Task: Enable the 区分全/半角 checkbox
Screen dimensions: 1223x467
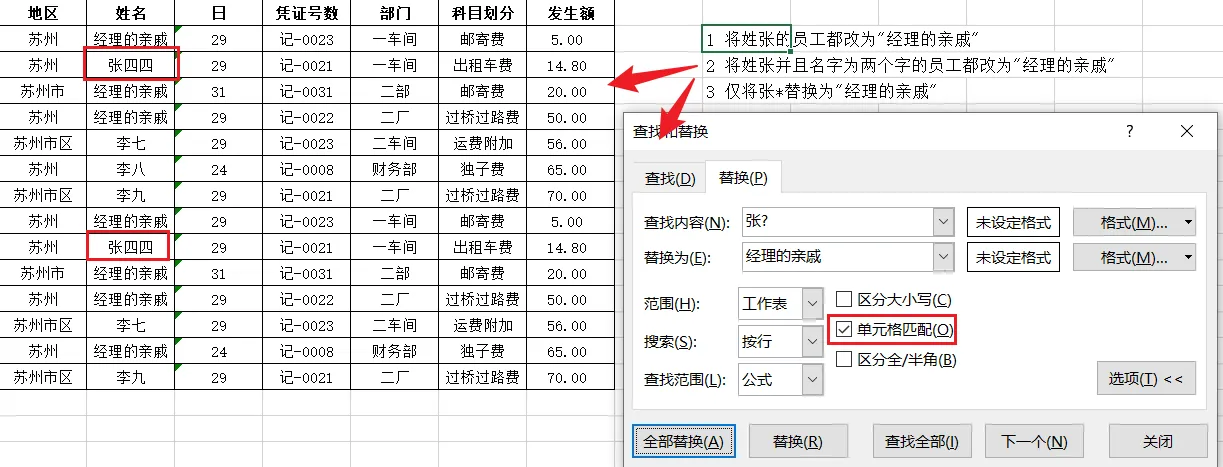Action: point(844,359)
